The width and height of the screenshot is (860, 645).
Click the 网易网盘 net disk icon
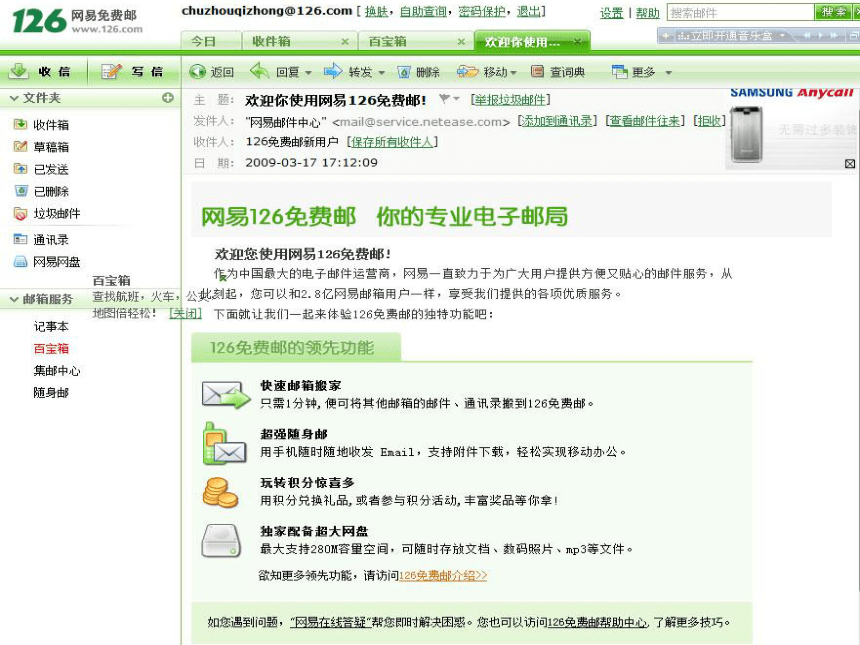(x=20, y=262)
